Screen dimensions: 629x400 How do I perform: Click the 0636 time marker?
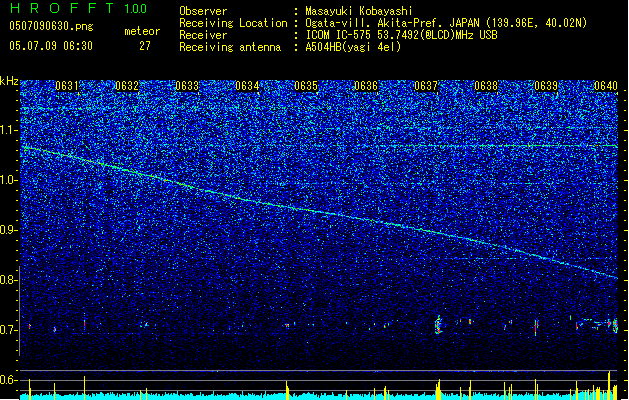(x=366, y=86)
